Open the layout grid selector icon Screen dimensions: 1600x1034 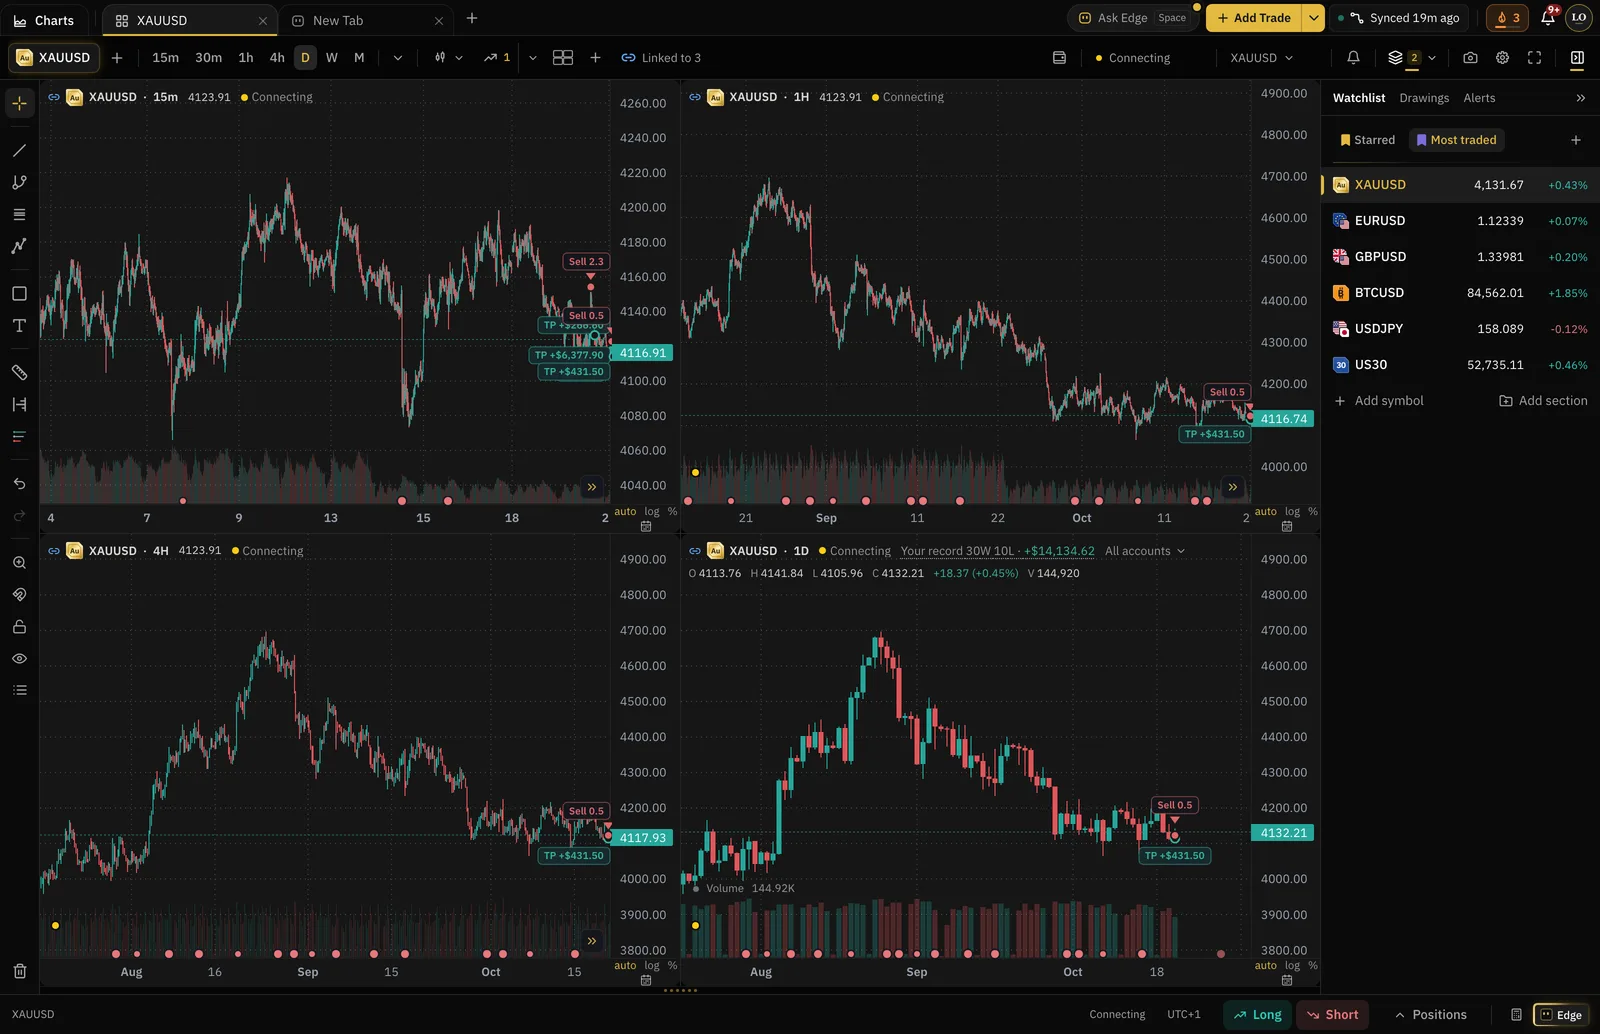[x=563, y=58]
